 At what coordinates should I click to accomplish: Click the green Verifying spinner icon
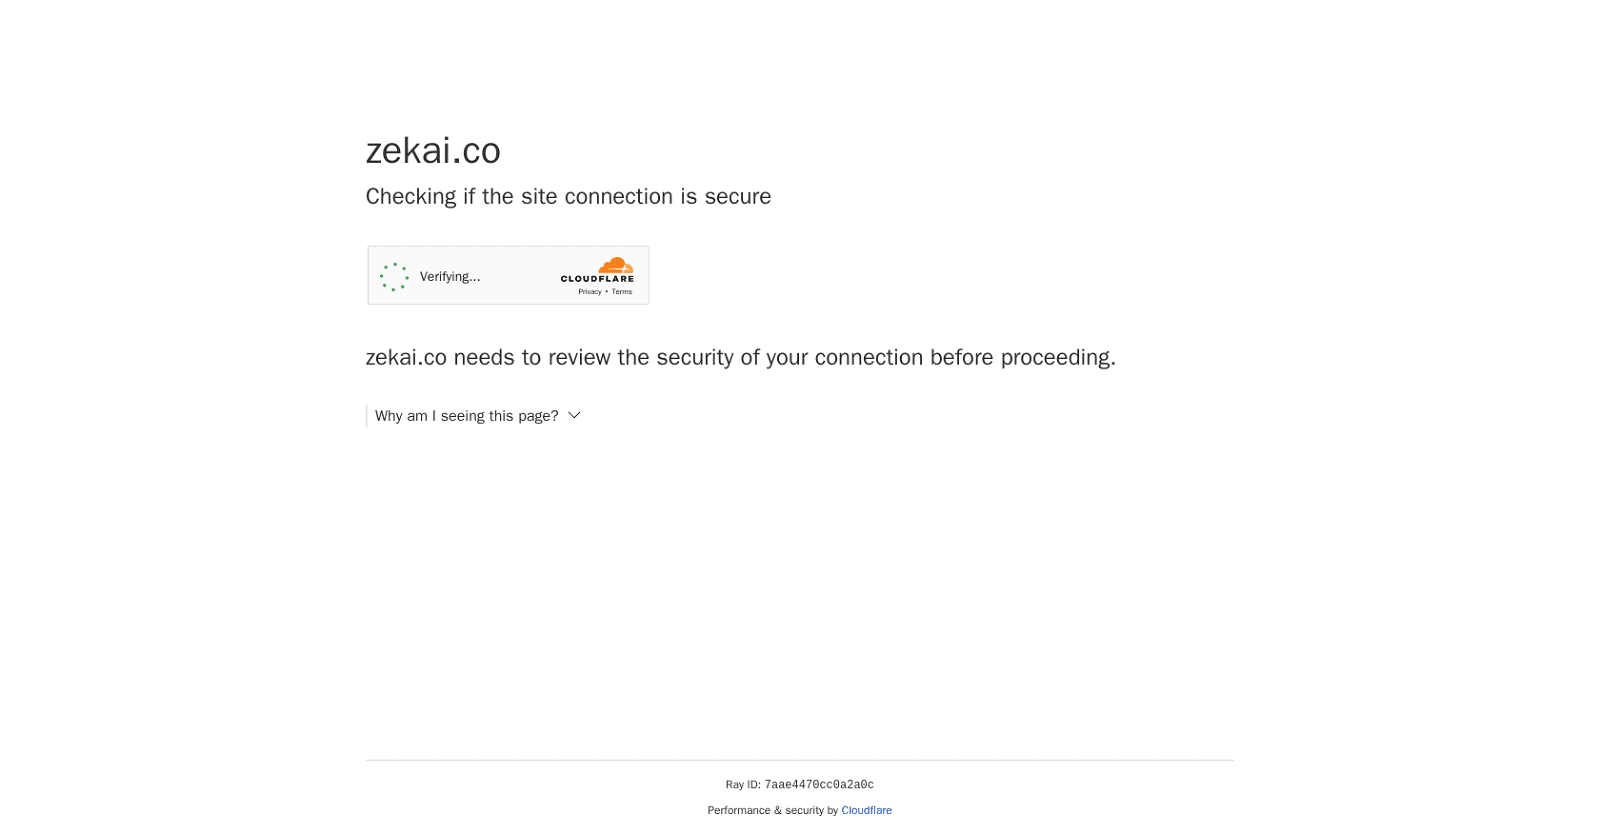(x=394, y=277)
